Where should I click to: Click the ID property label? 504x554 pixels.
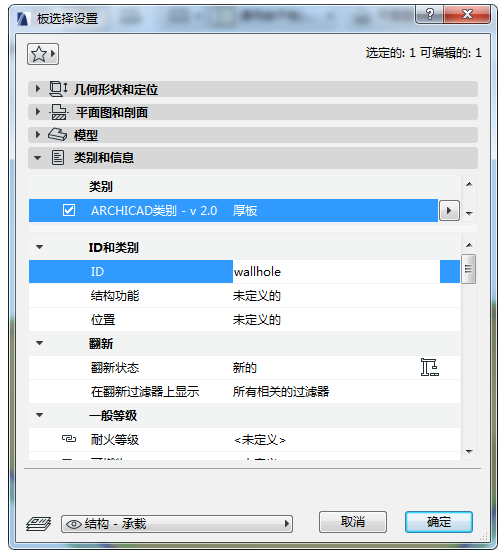pos(97,272)
